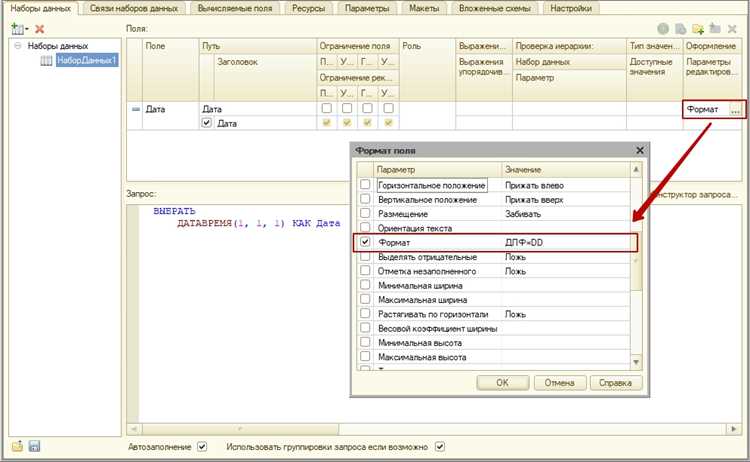This screenshot has width=750, height=462.
Task: Click the Значение column header in dialog
Action: (x=566, y=169)
